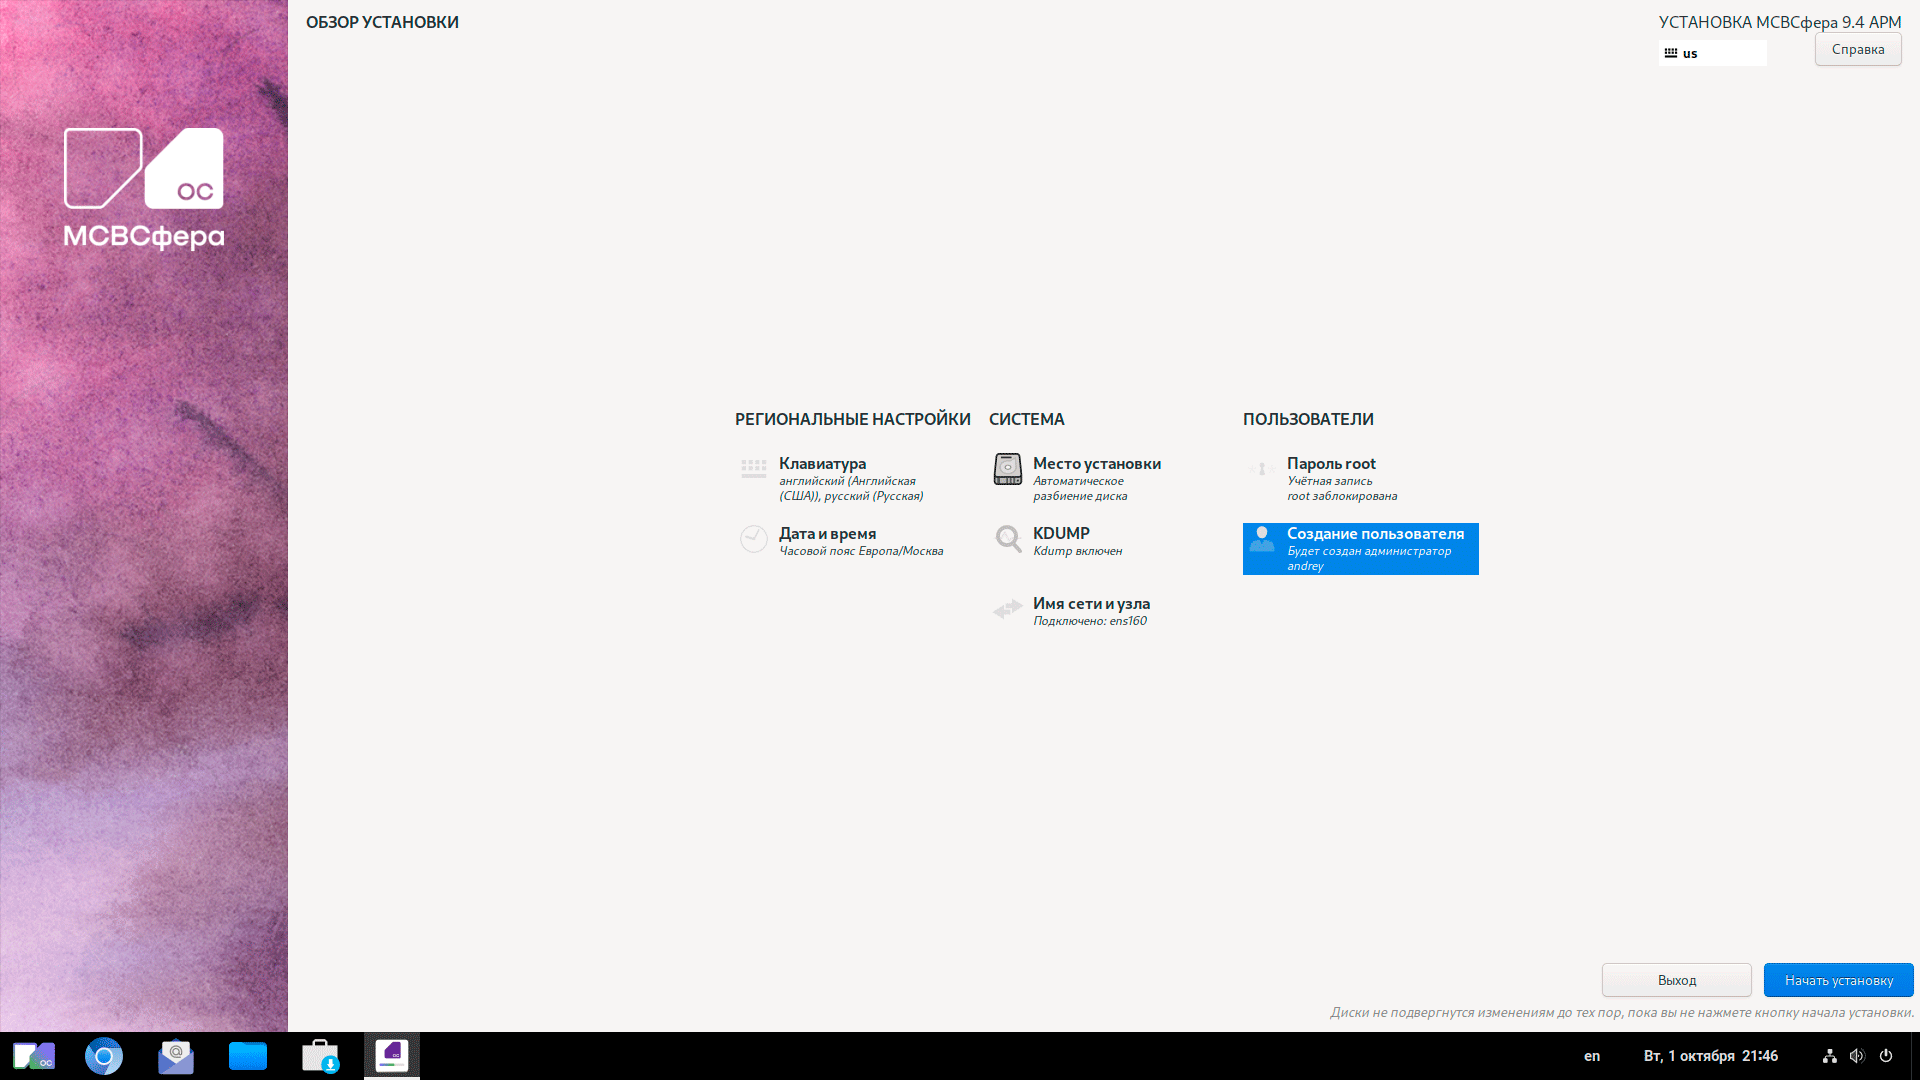Open the network status tray icon
The width and height of the screenshot is (1920, 1080).
pos(1829,1056)
